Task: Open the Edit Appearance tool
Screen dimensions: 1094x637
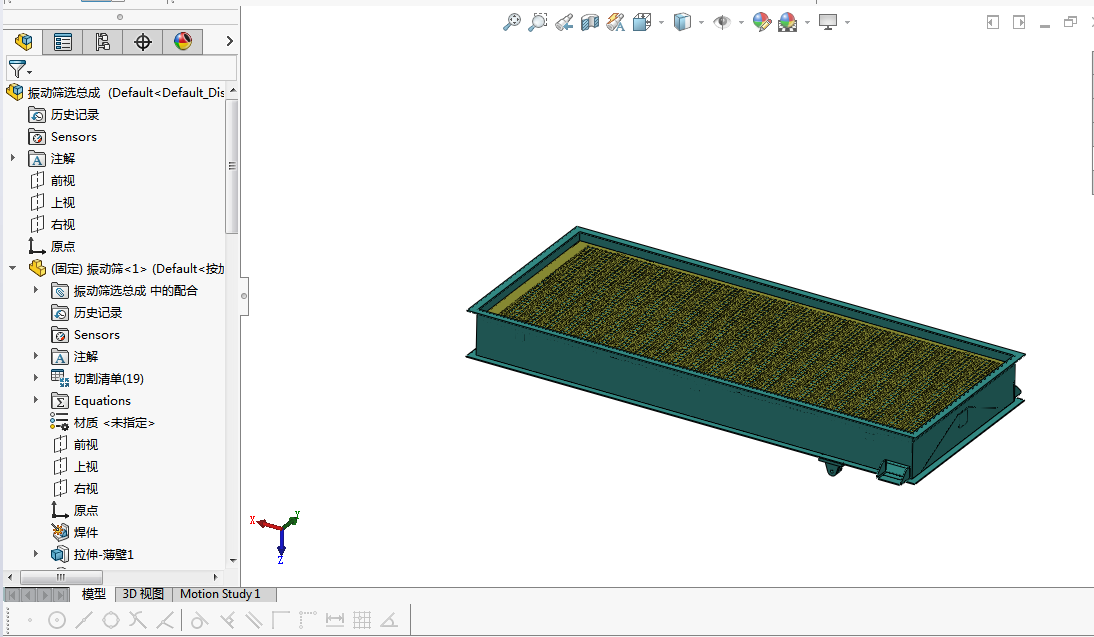Action: click(x=761, y=22)
